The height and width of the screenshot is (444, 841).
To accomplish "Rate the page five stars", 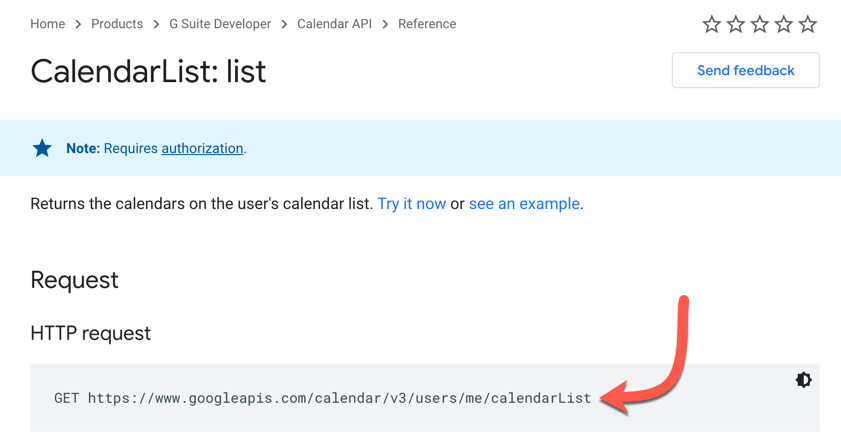I will (808, 24).
